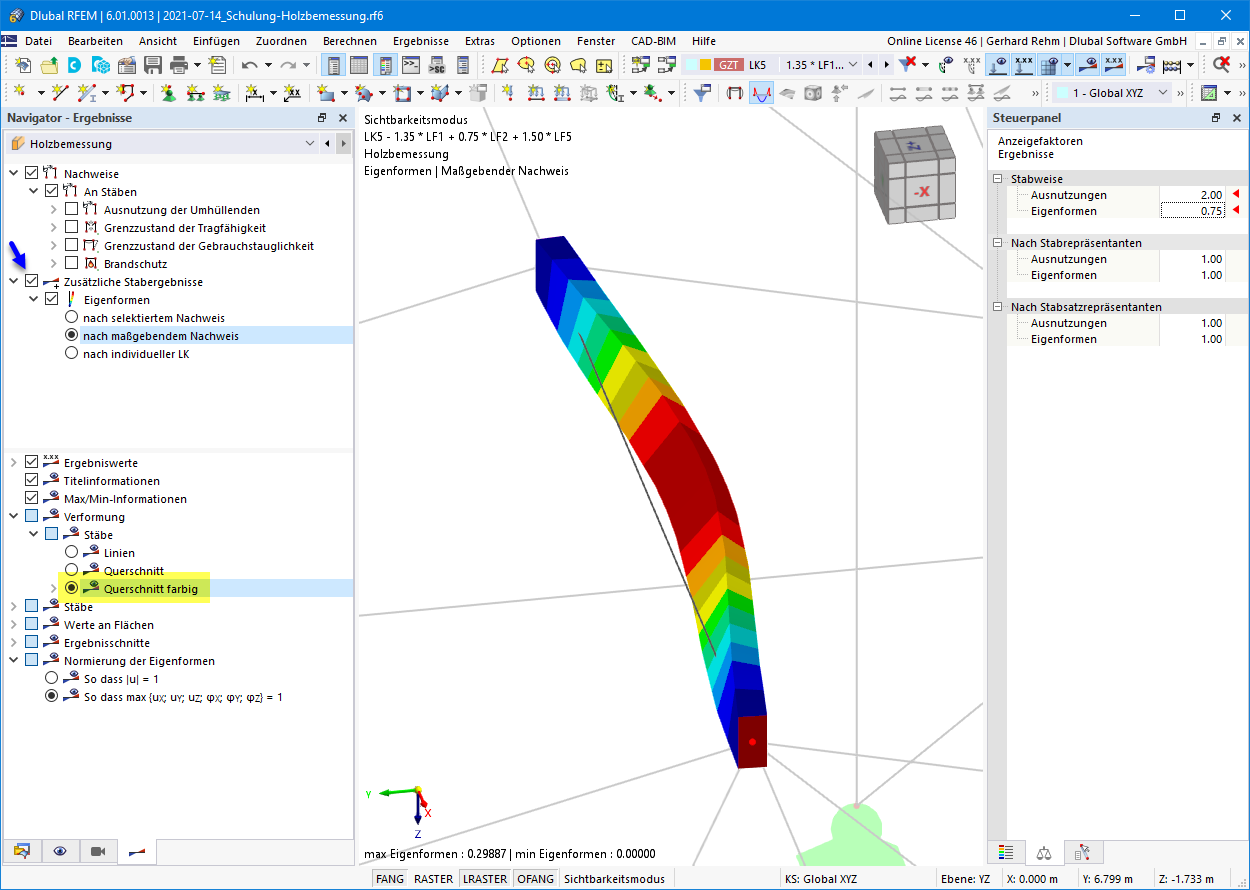
Task: Expand the Ergebniswerte tree node
Action: 14,463
